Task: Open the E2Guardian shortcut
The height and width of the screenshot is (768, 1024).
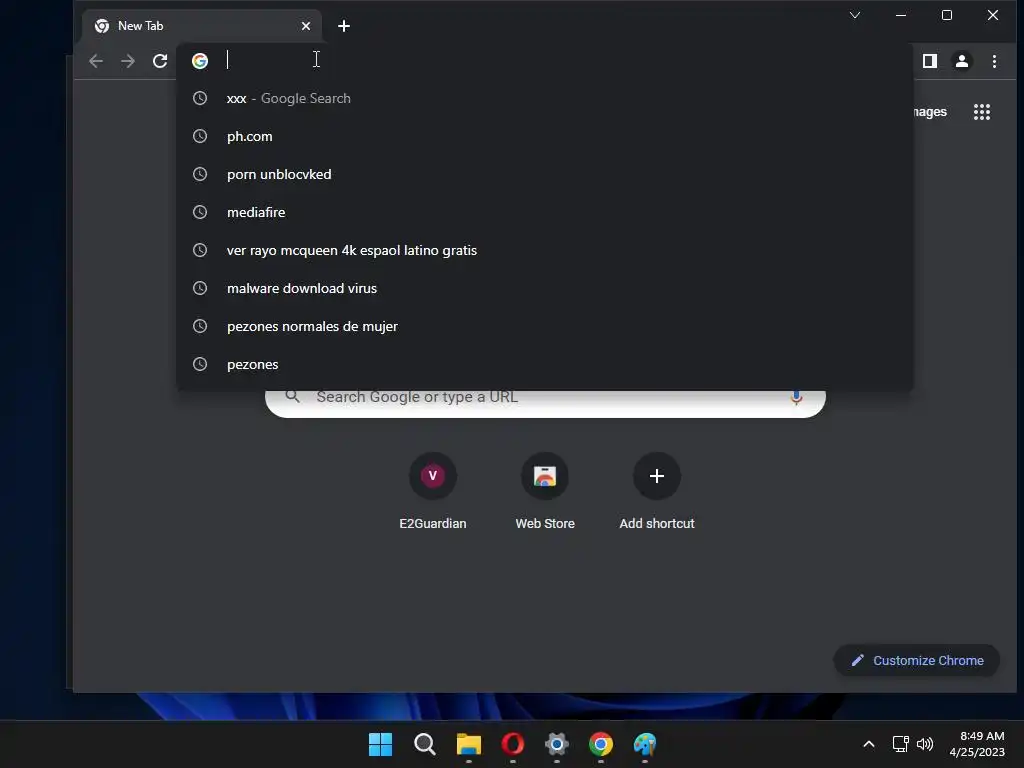Action: pos(432,491)
